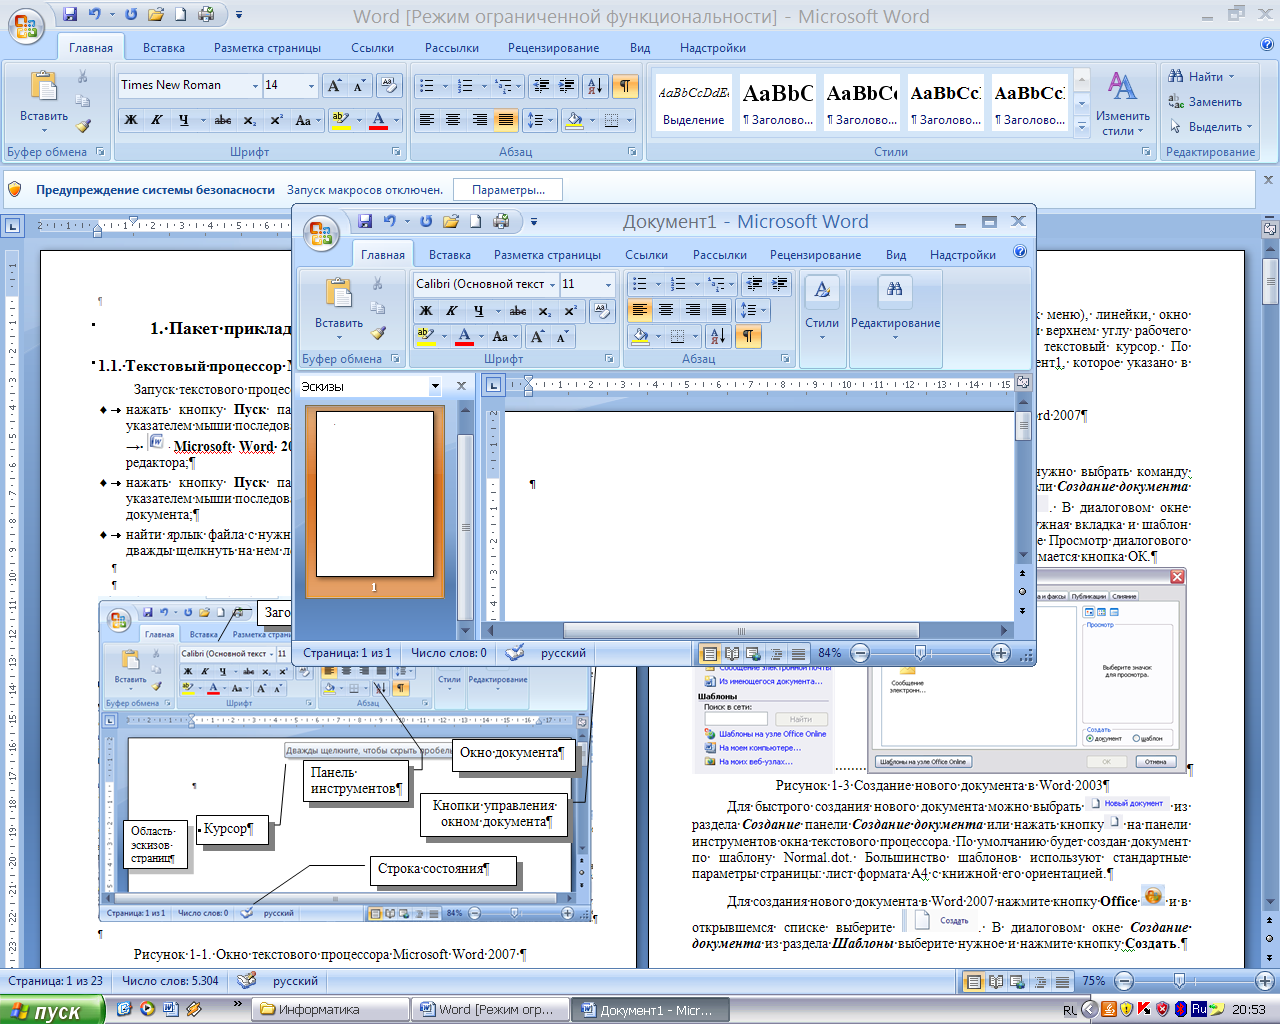The height and width of the screenshot is (1024, 1280).
Task: Click Subscript button in back Word window
Action: [250, 120]
